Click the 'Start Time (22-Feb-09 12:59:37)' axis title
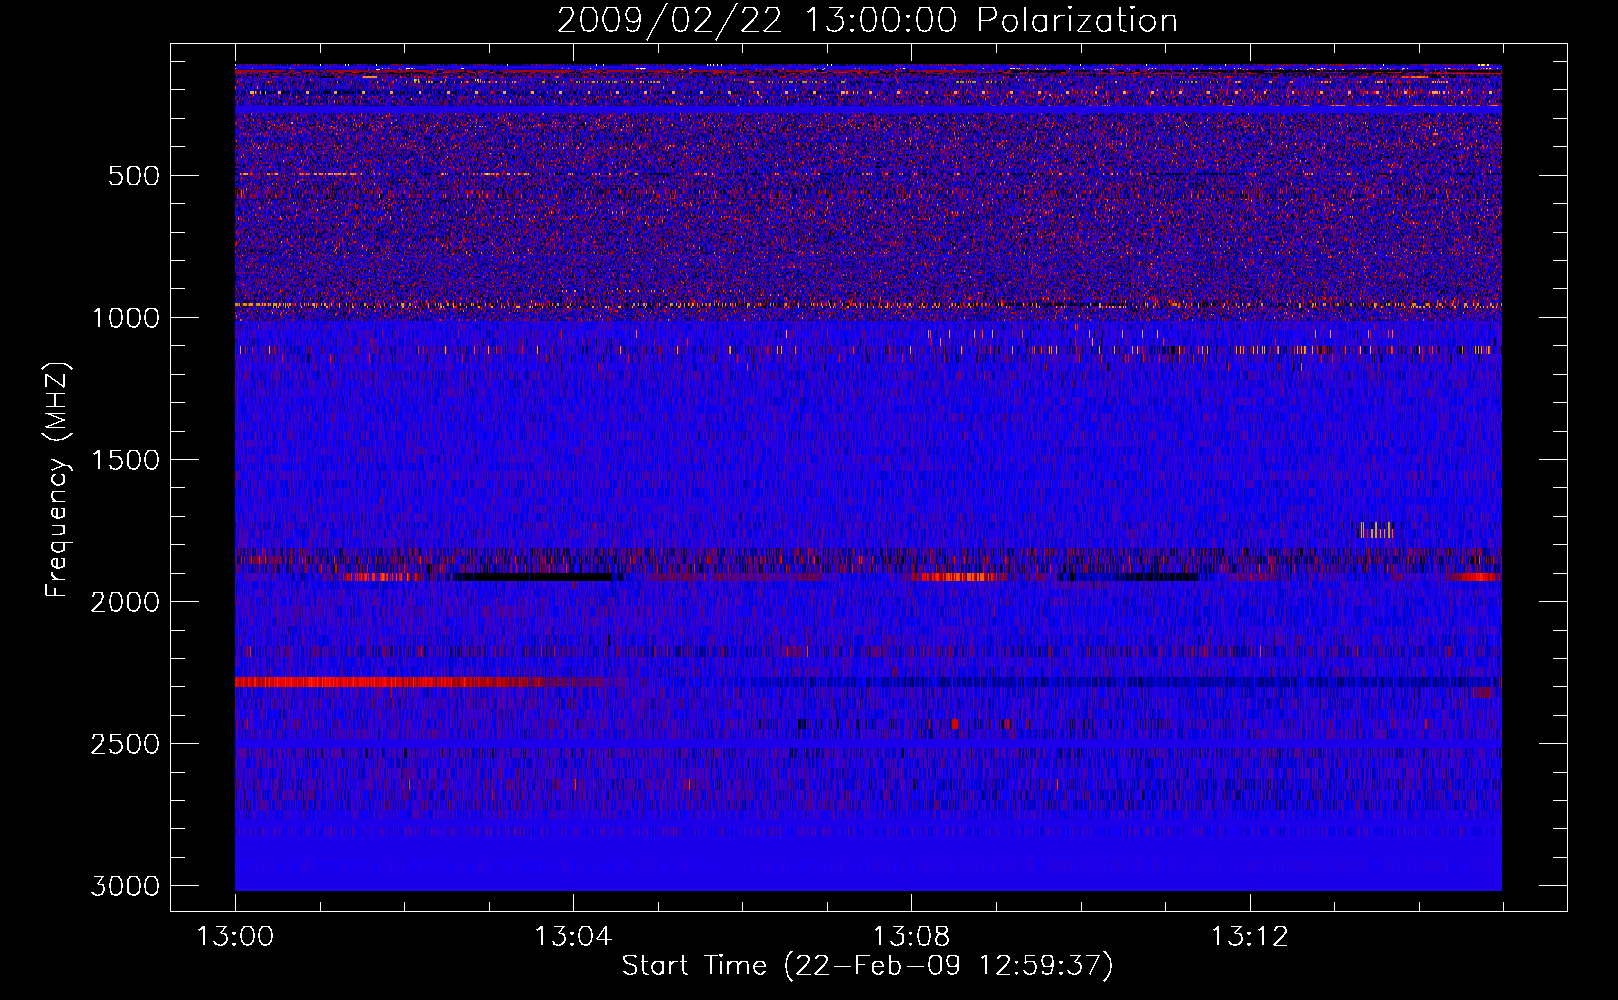This screenshot has height=1000, width=1618. pos(867,966)
